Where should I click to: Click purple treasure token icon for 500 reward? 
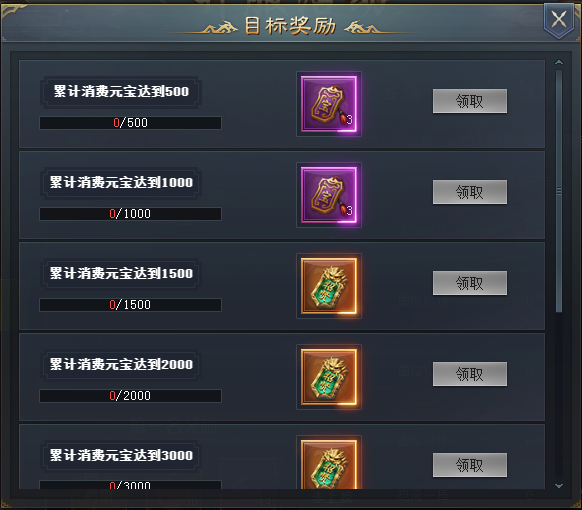[329, 104]
